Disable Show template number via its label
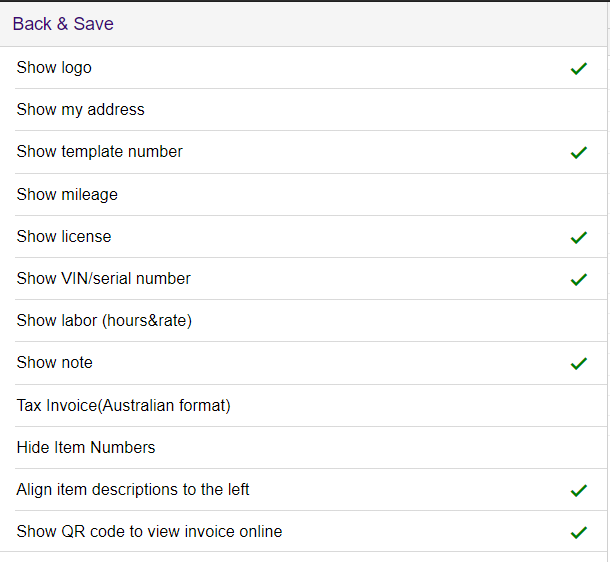The width and height of the screenshot is (610, 562). click(x=100, y=152)
